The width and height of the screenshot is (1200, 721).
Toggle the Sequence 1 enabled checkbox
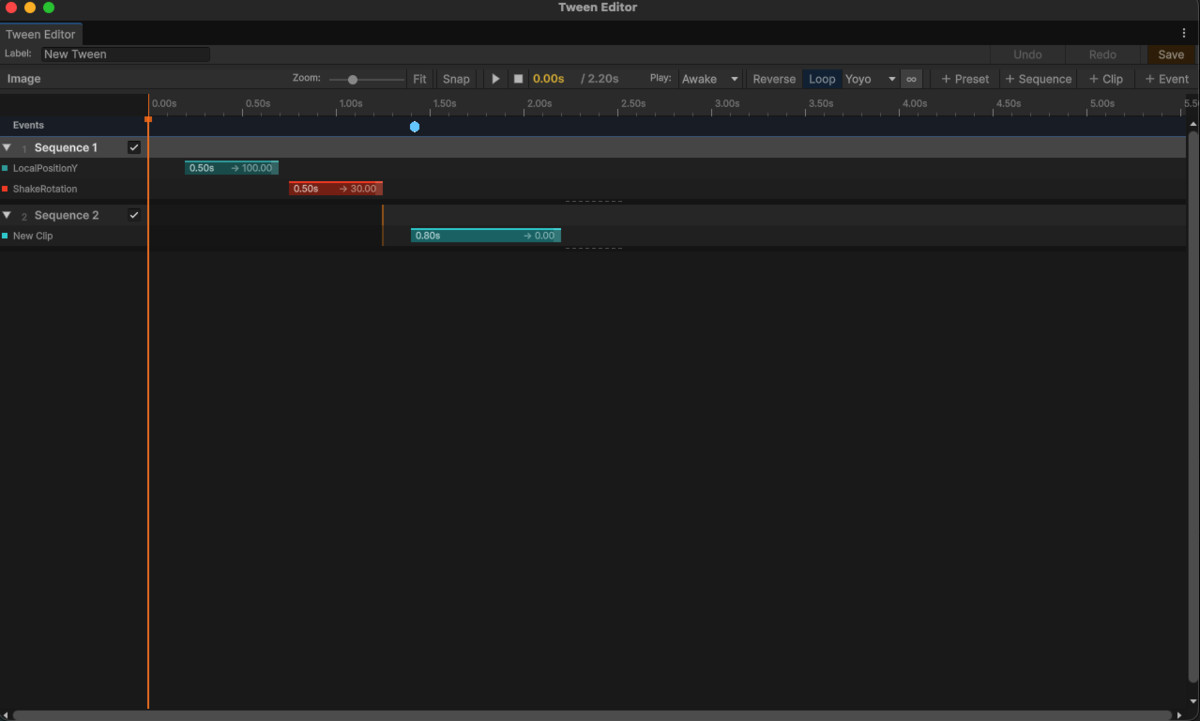pyautogui.click(x=134, y=147)
